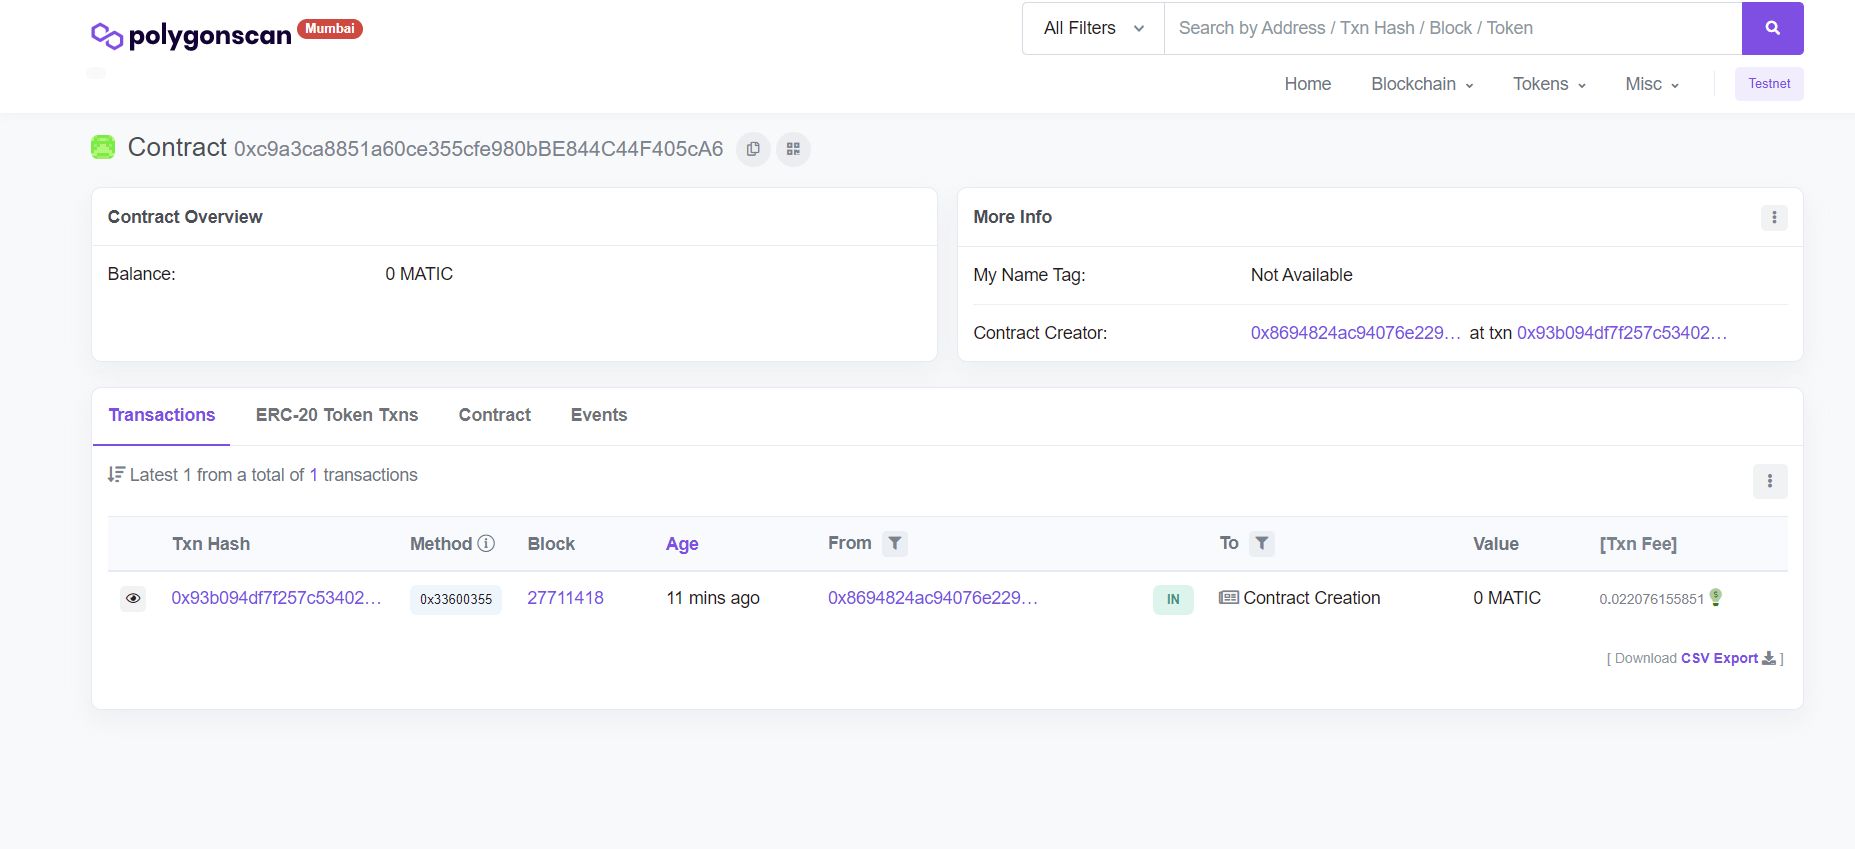
Task: Click the polygonscan logo
Action: click(191, 36)
